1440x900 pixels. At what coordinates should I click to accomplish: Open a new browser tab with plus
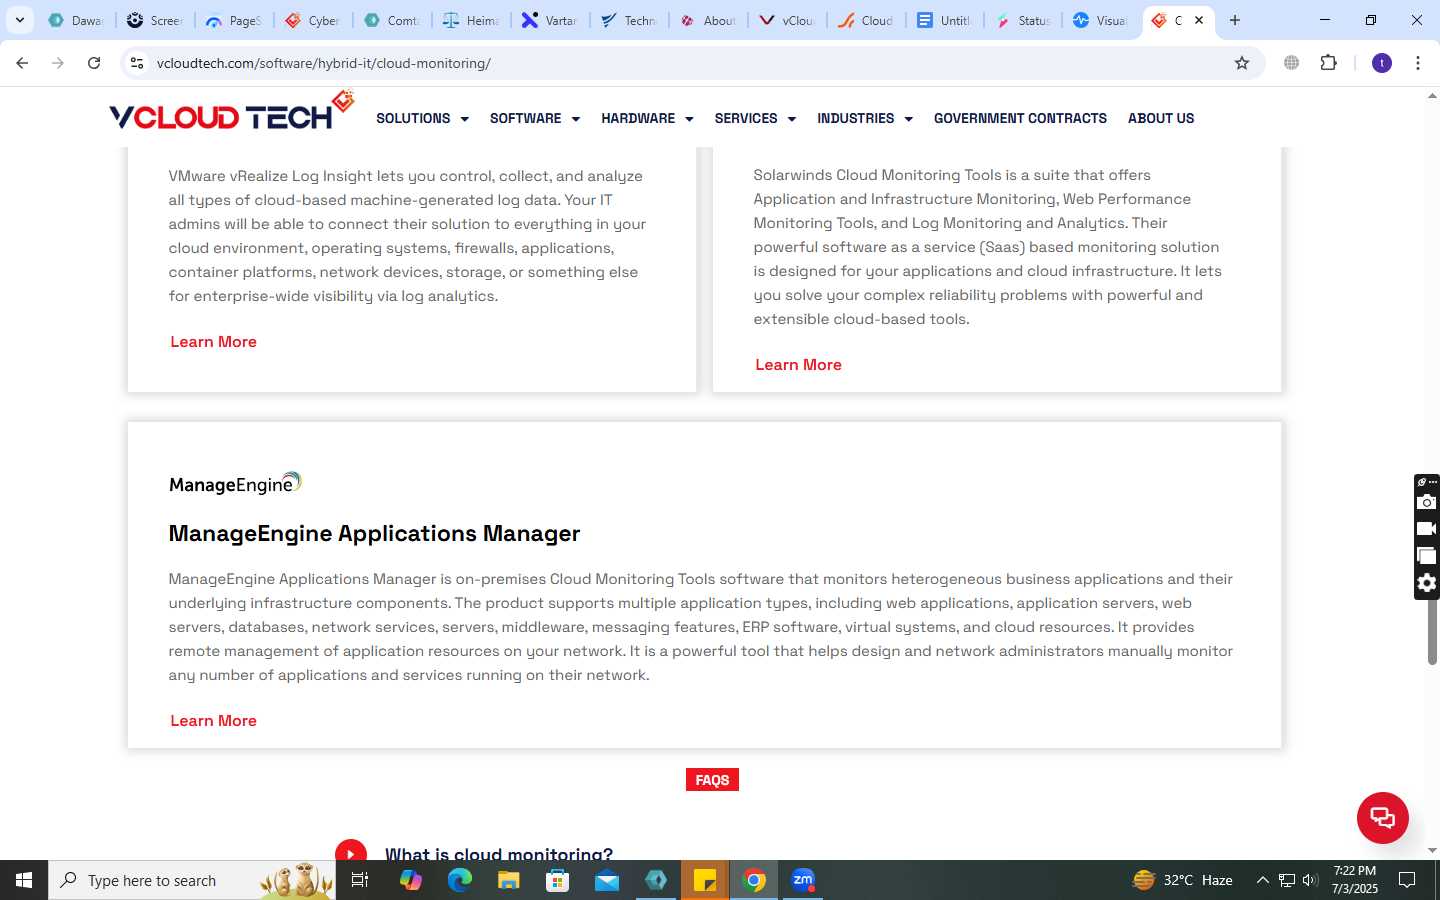(1235, 20)
